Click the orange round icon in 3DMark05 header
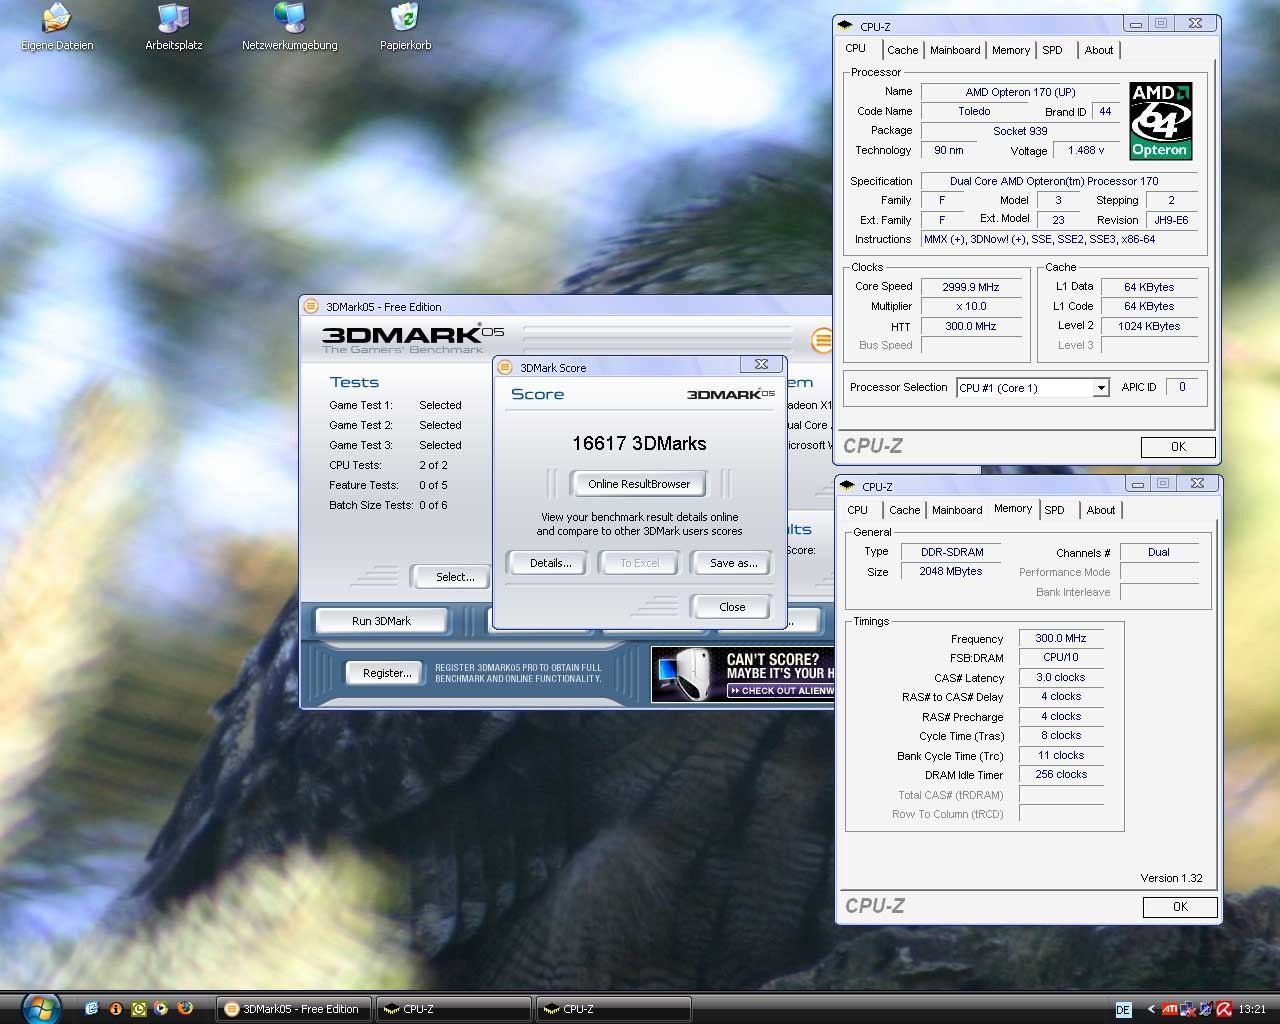Viewport: 1280px width, 1024px height. tap(821, 340)
